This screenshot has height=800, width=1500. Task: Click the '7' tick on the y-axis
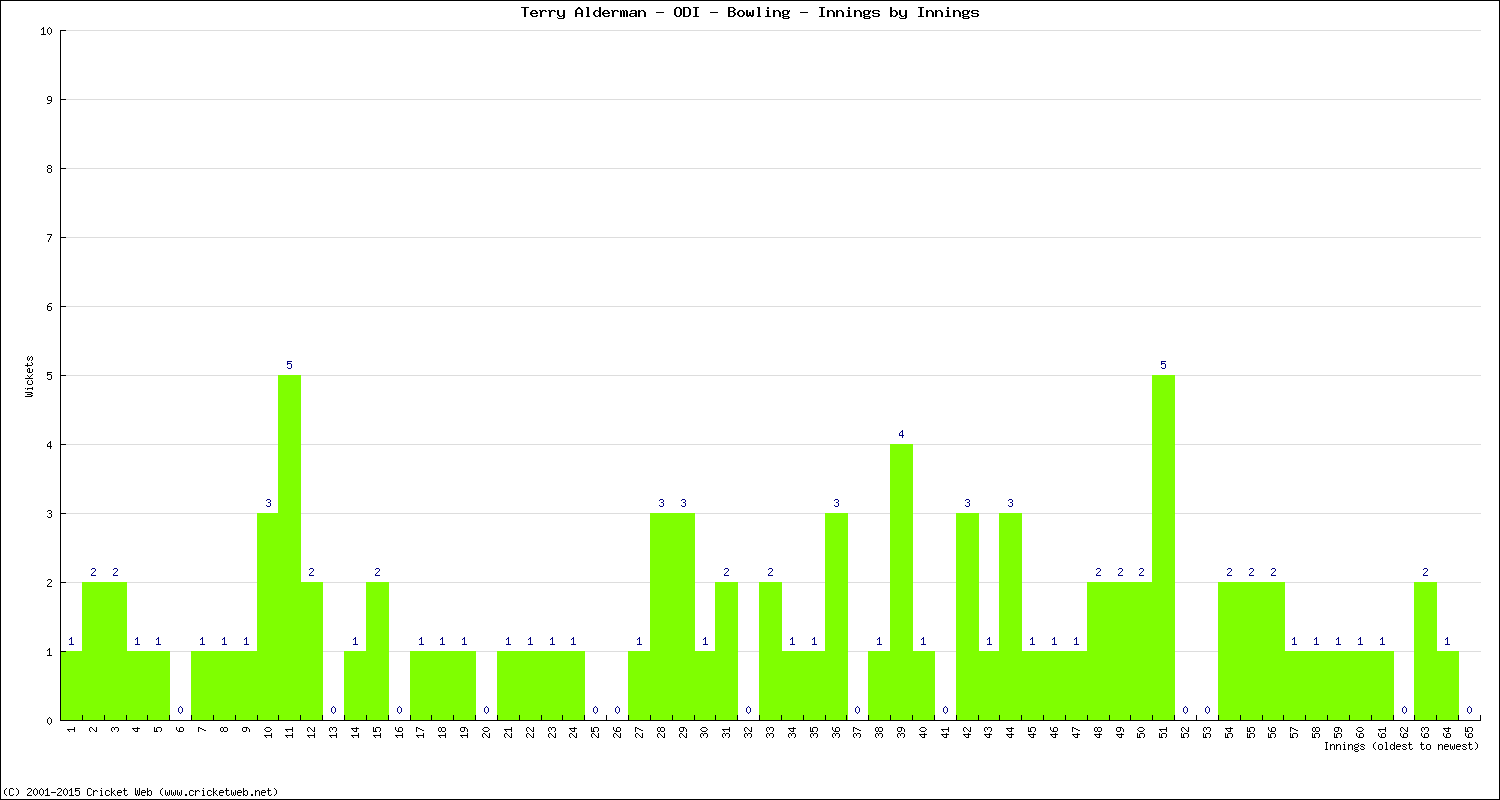click(49, 238)
